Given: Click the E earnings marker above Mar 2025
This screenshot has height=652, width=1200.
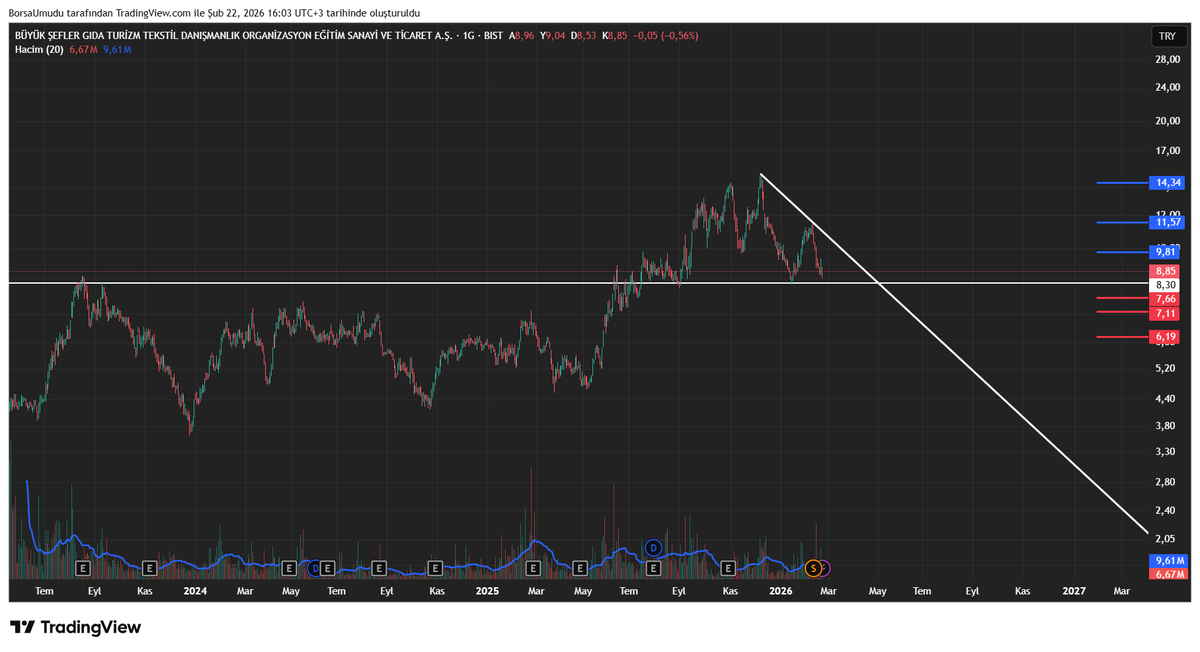Looking at the screenshot, I should [x=533, y=568].
